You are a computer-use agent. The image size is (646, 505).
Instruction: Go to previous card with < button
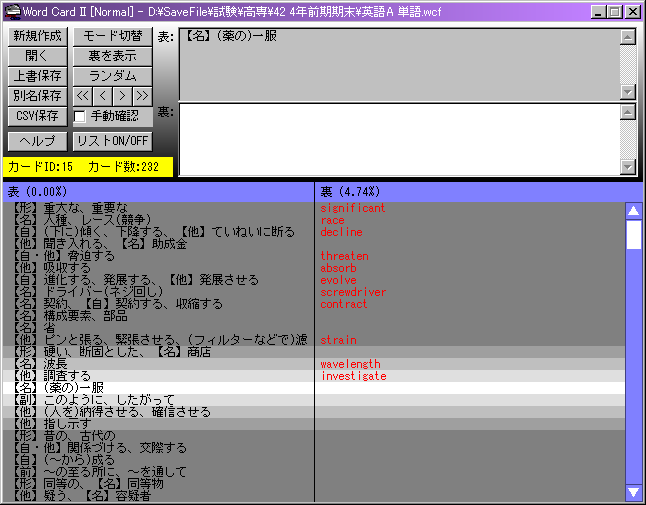click(x=103, y=96)
